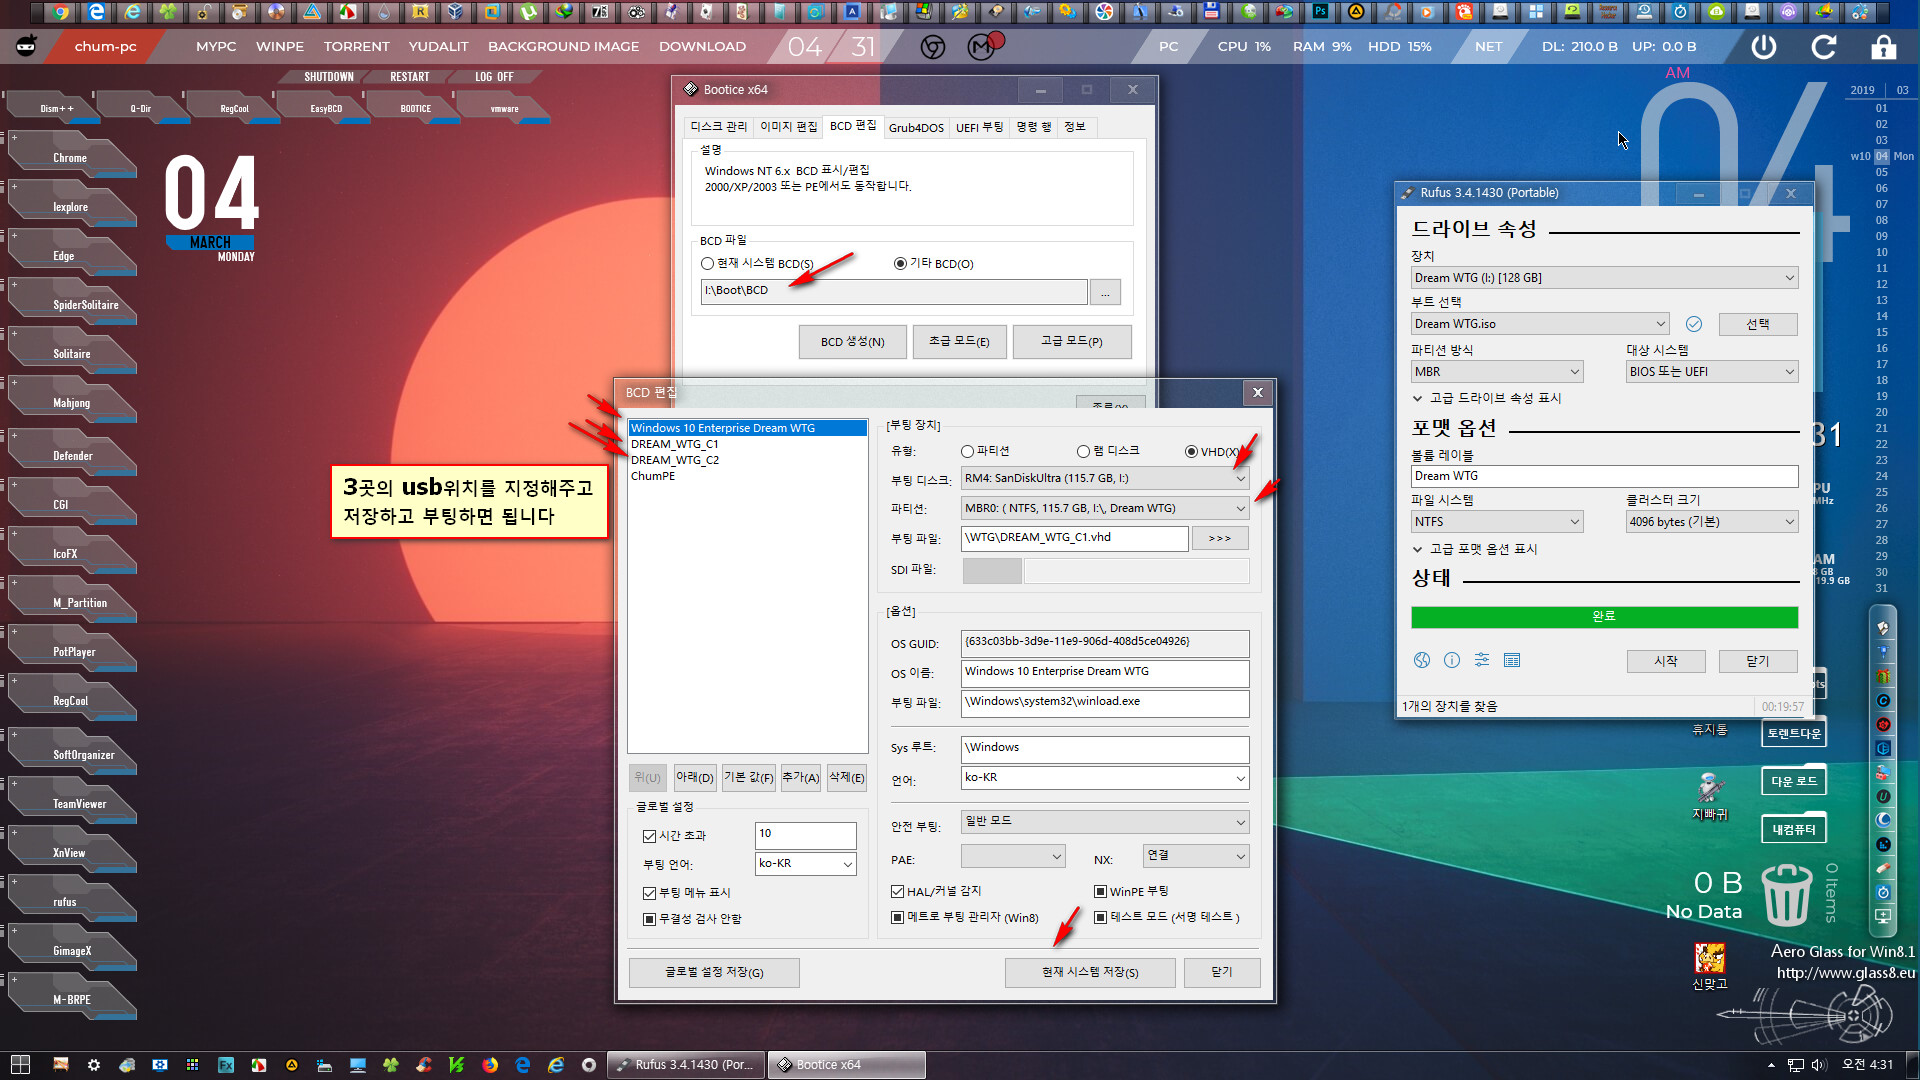
Task: Expand 고급 포맷 옵션 표시 in Rufus
Action: click(x=1475, y=549)
